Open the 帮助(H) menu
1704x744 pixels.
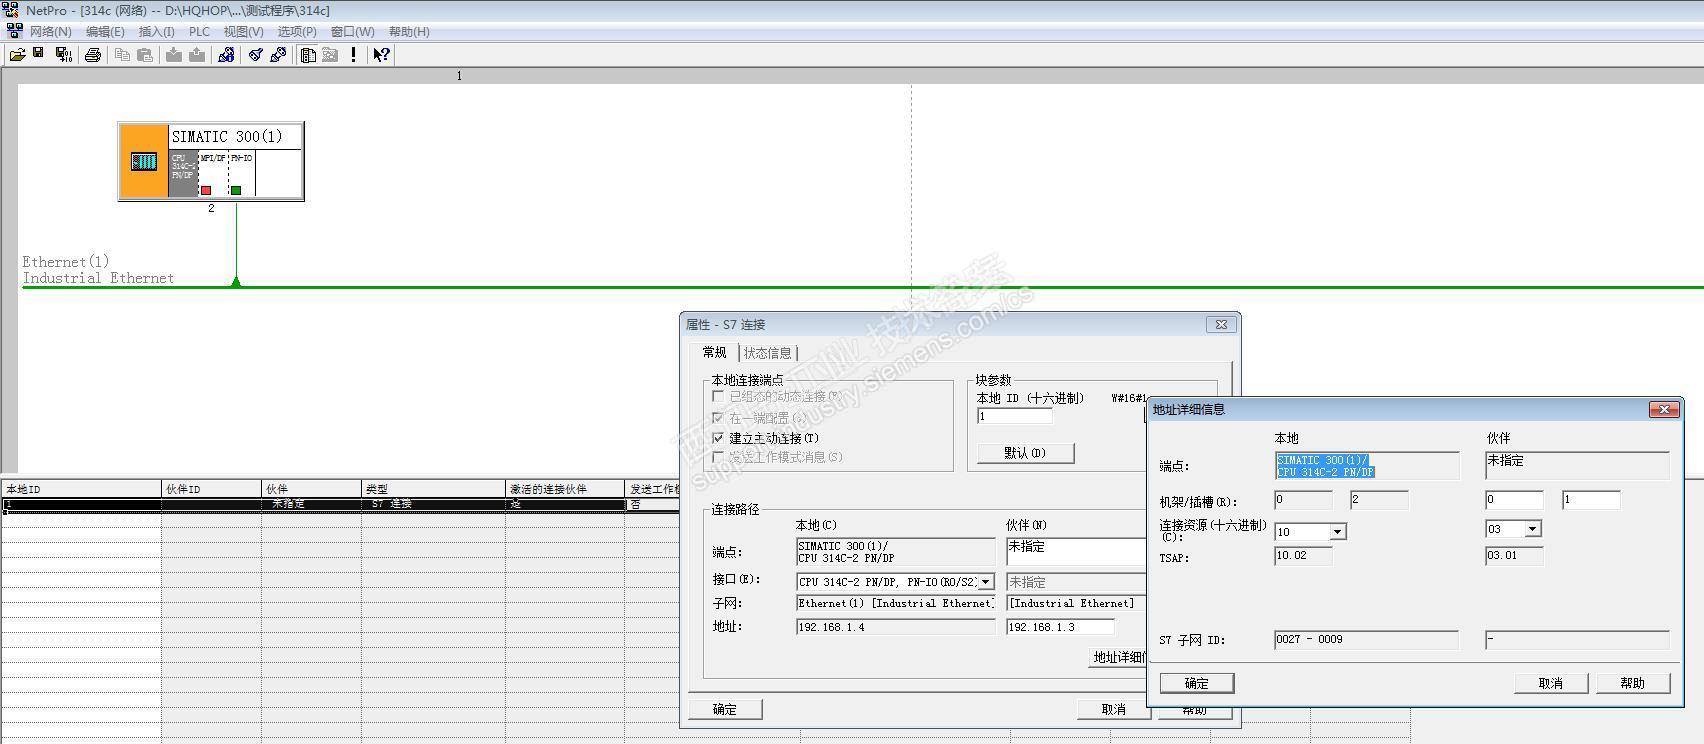click(409, 32)
